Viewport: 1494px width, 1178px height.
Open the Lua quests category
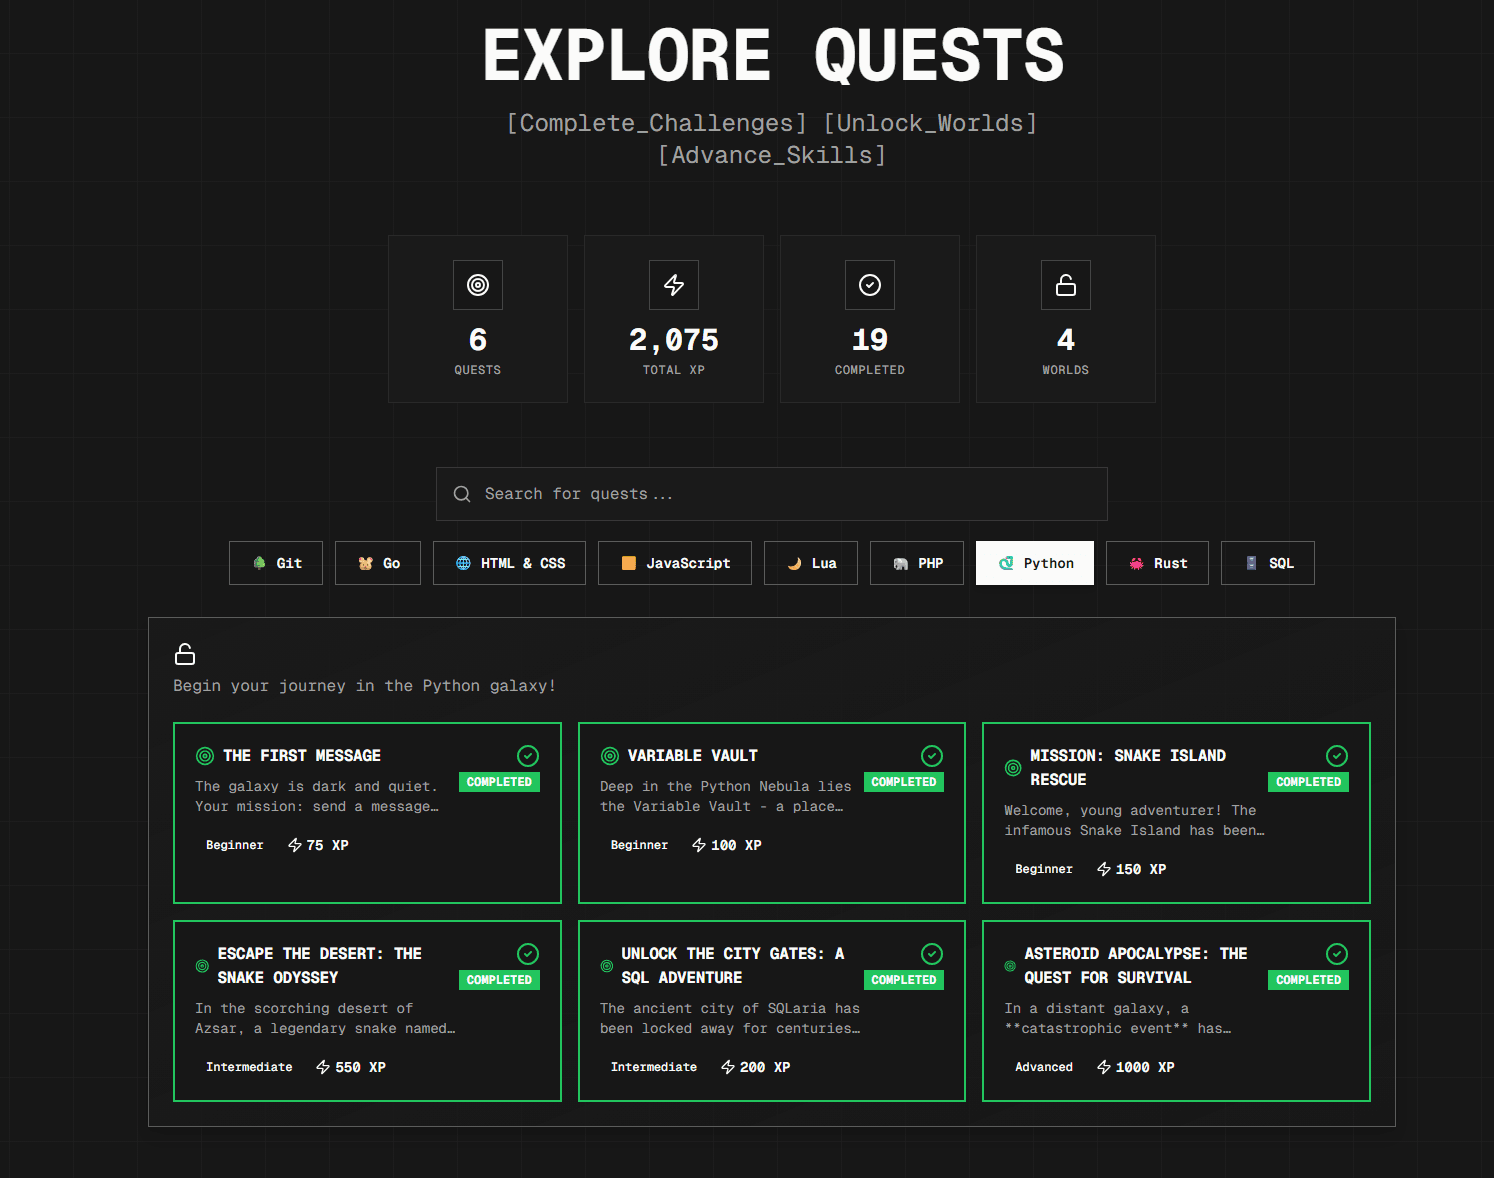point(810,563)
